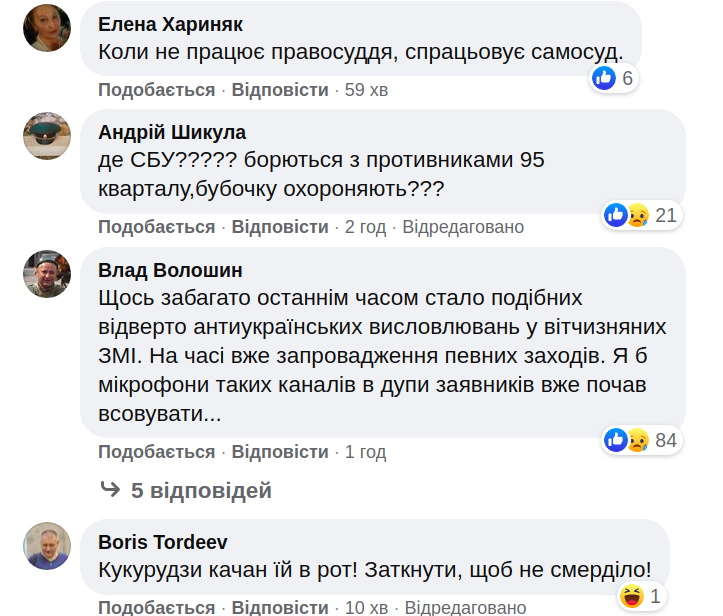
Task: Like Boris Tordeev's comment
Action: pos(157,607)
